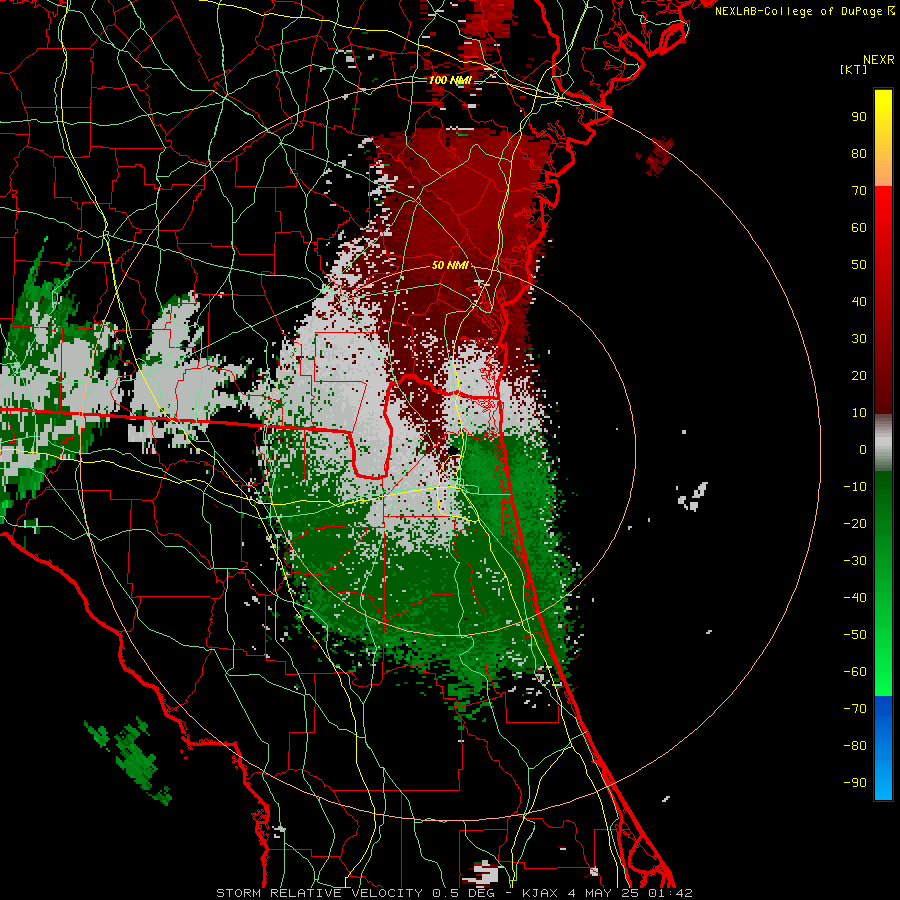Click the -40 value on the velocity scale
This screenshot has width=900, height=900.
click(x=855, y=598)
